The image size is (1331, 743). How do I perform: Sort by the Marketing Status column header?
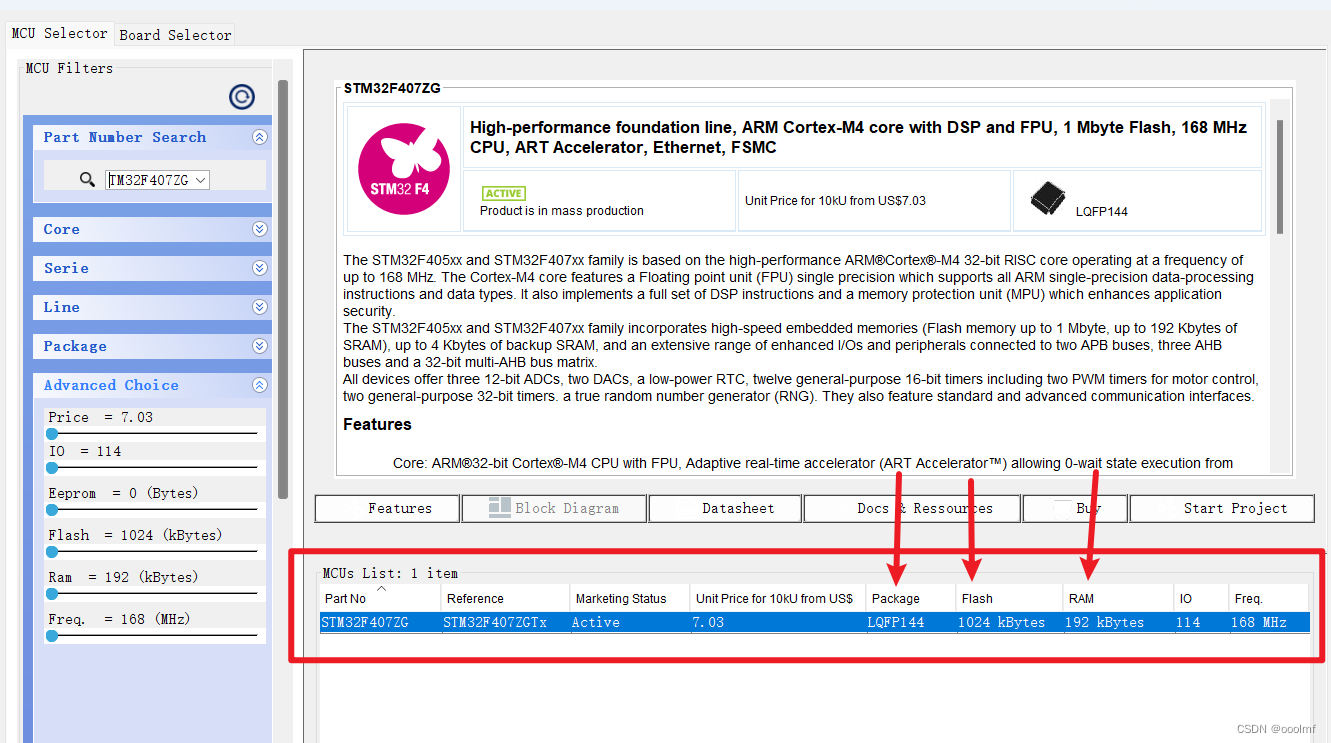[x=629, y=598]
